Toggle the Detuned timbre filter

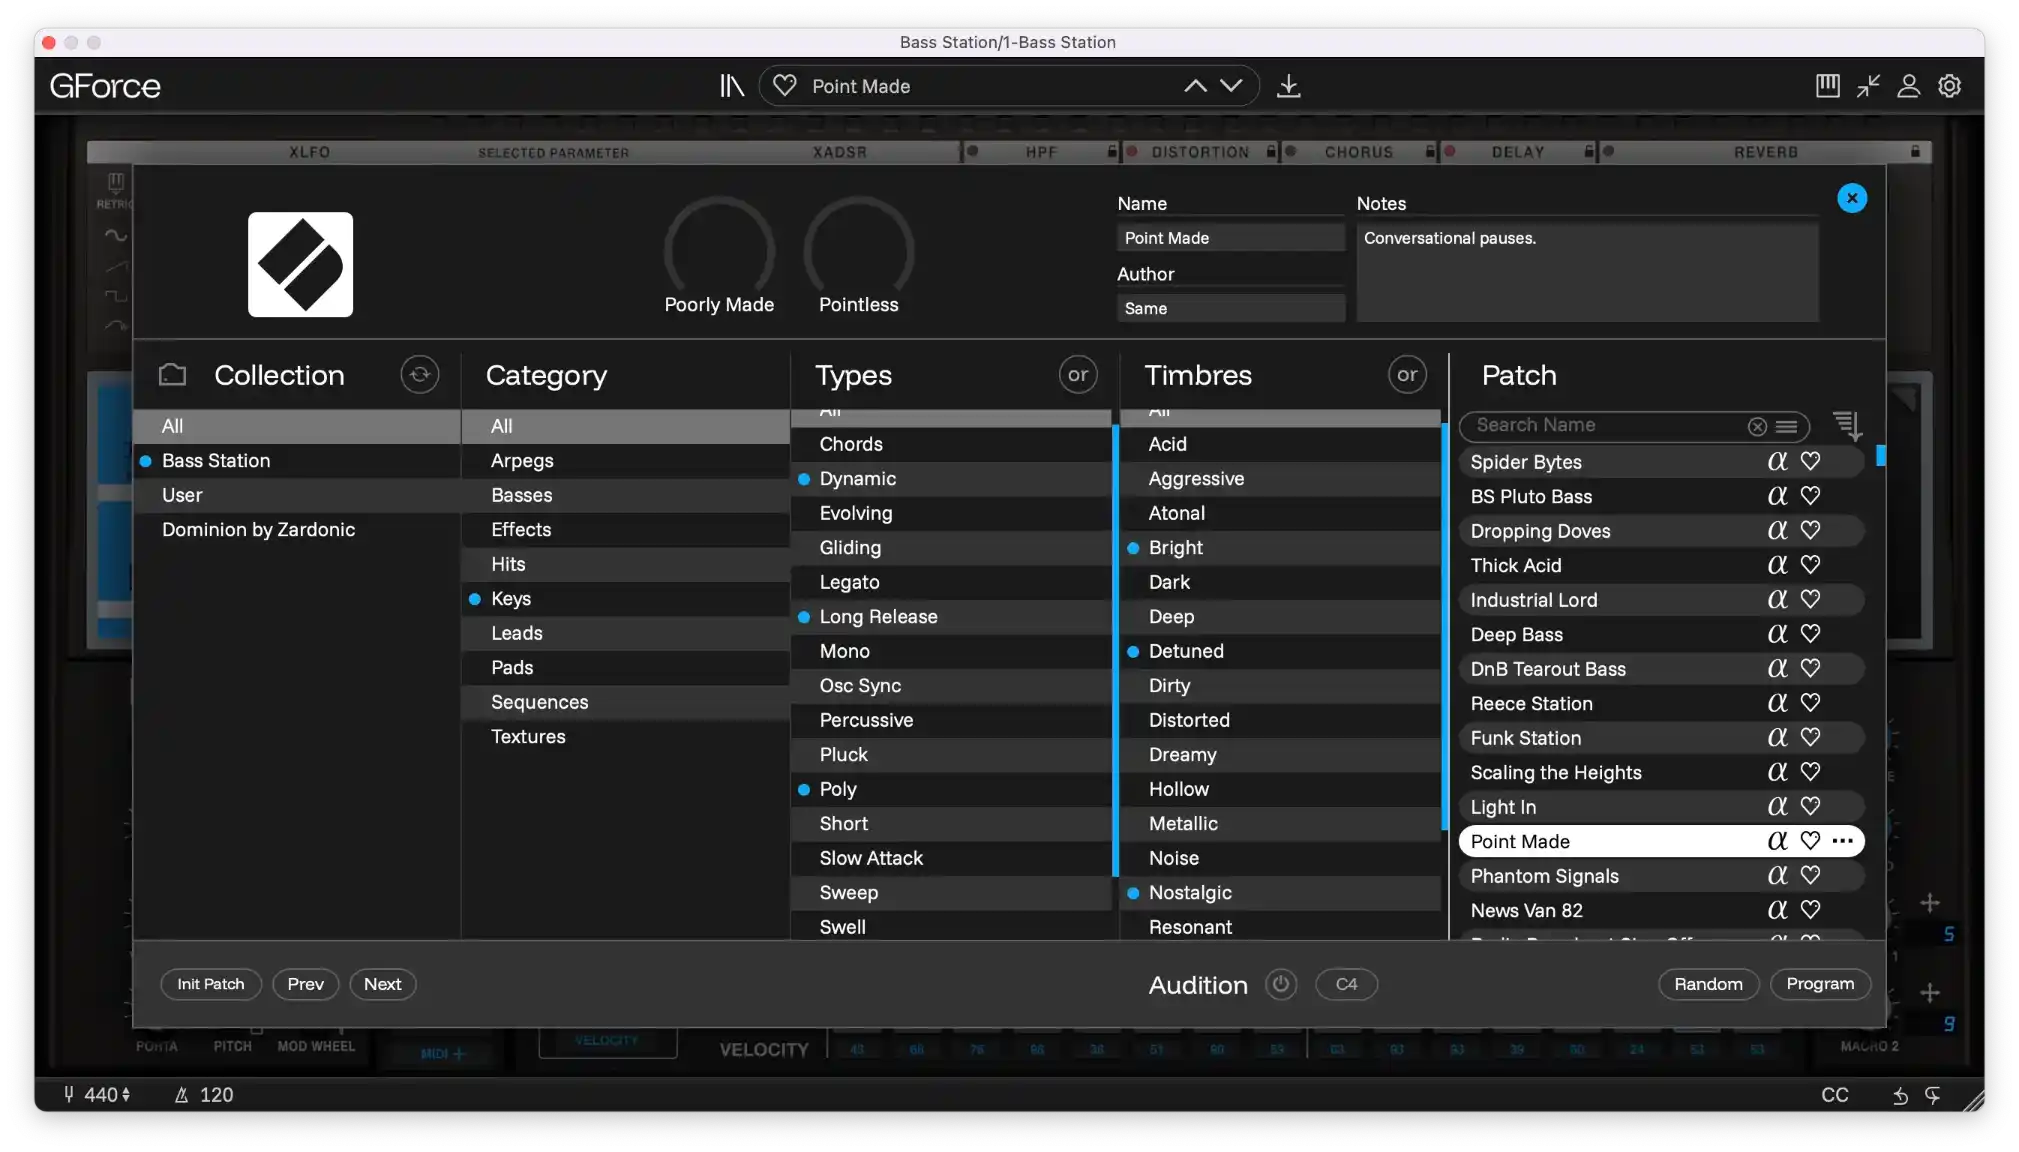tap(1280, 651)
